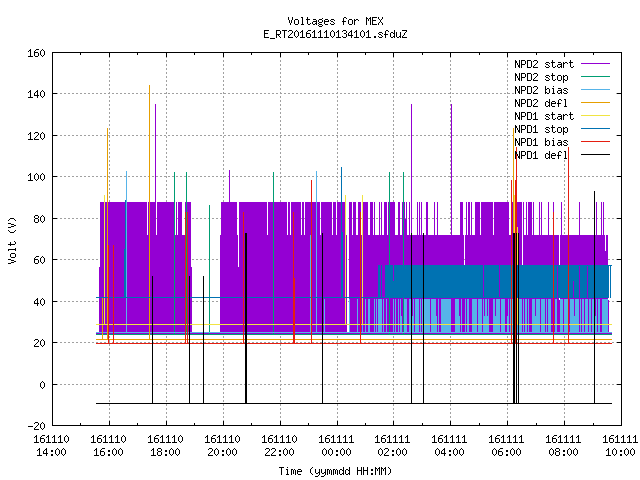The image size is (640, 480).
Task: Click the NPD2 defl orange legend line
Action: click(595, 103)
